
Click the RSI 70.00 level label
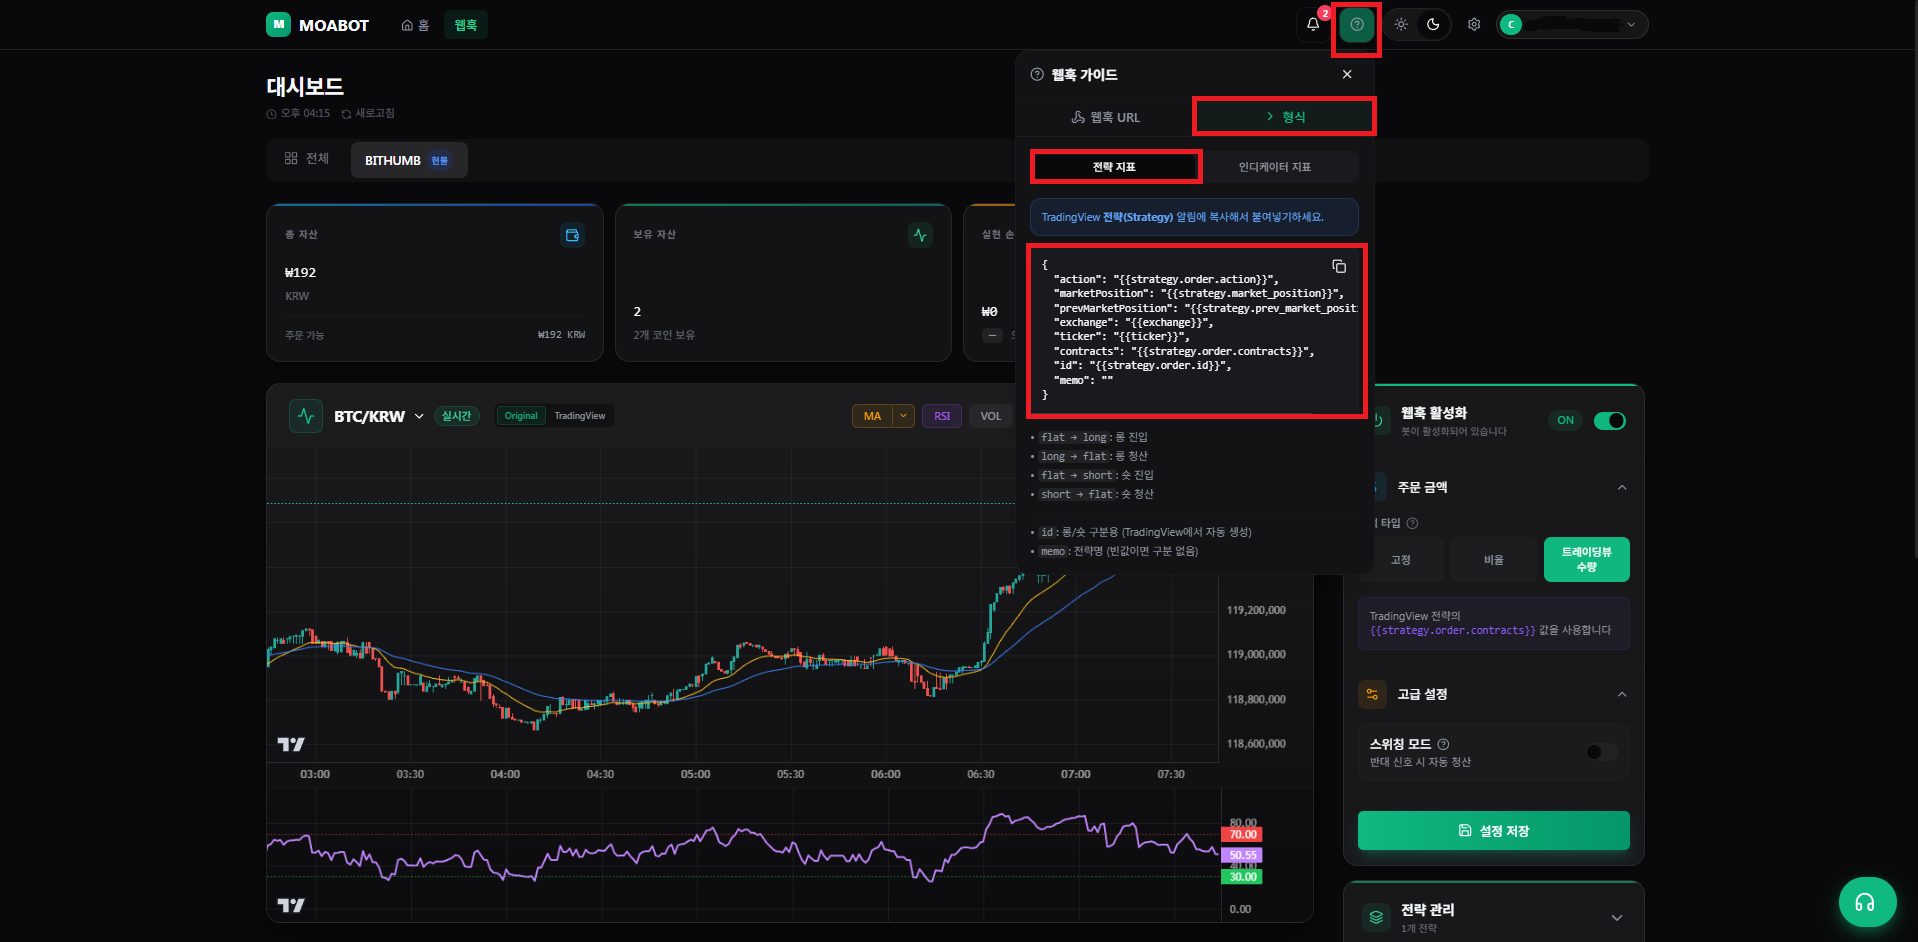(x=1242, y=834)
